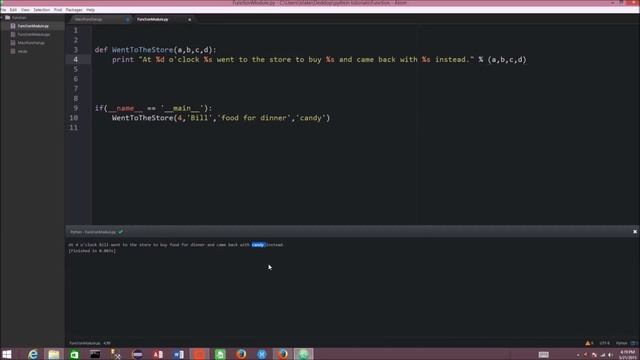Click line number 10 in the gutter
The height and width of the screenshot is (360, 640).
coord(73,118)
